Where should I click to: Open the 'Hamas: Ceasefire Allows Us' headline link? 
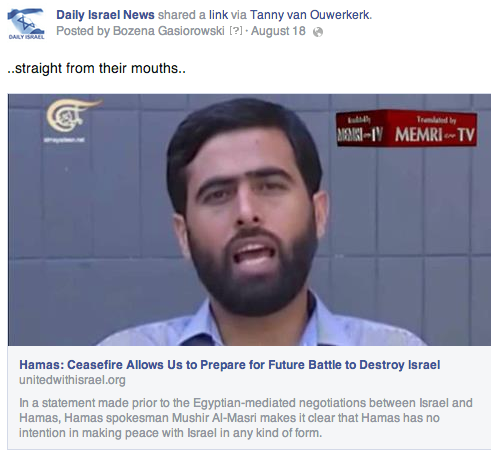(230, 365)
